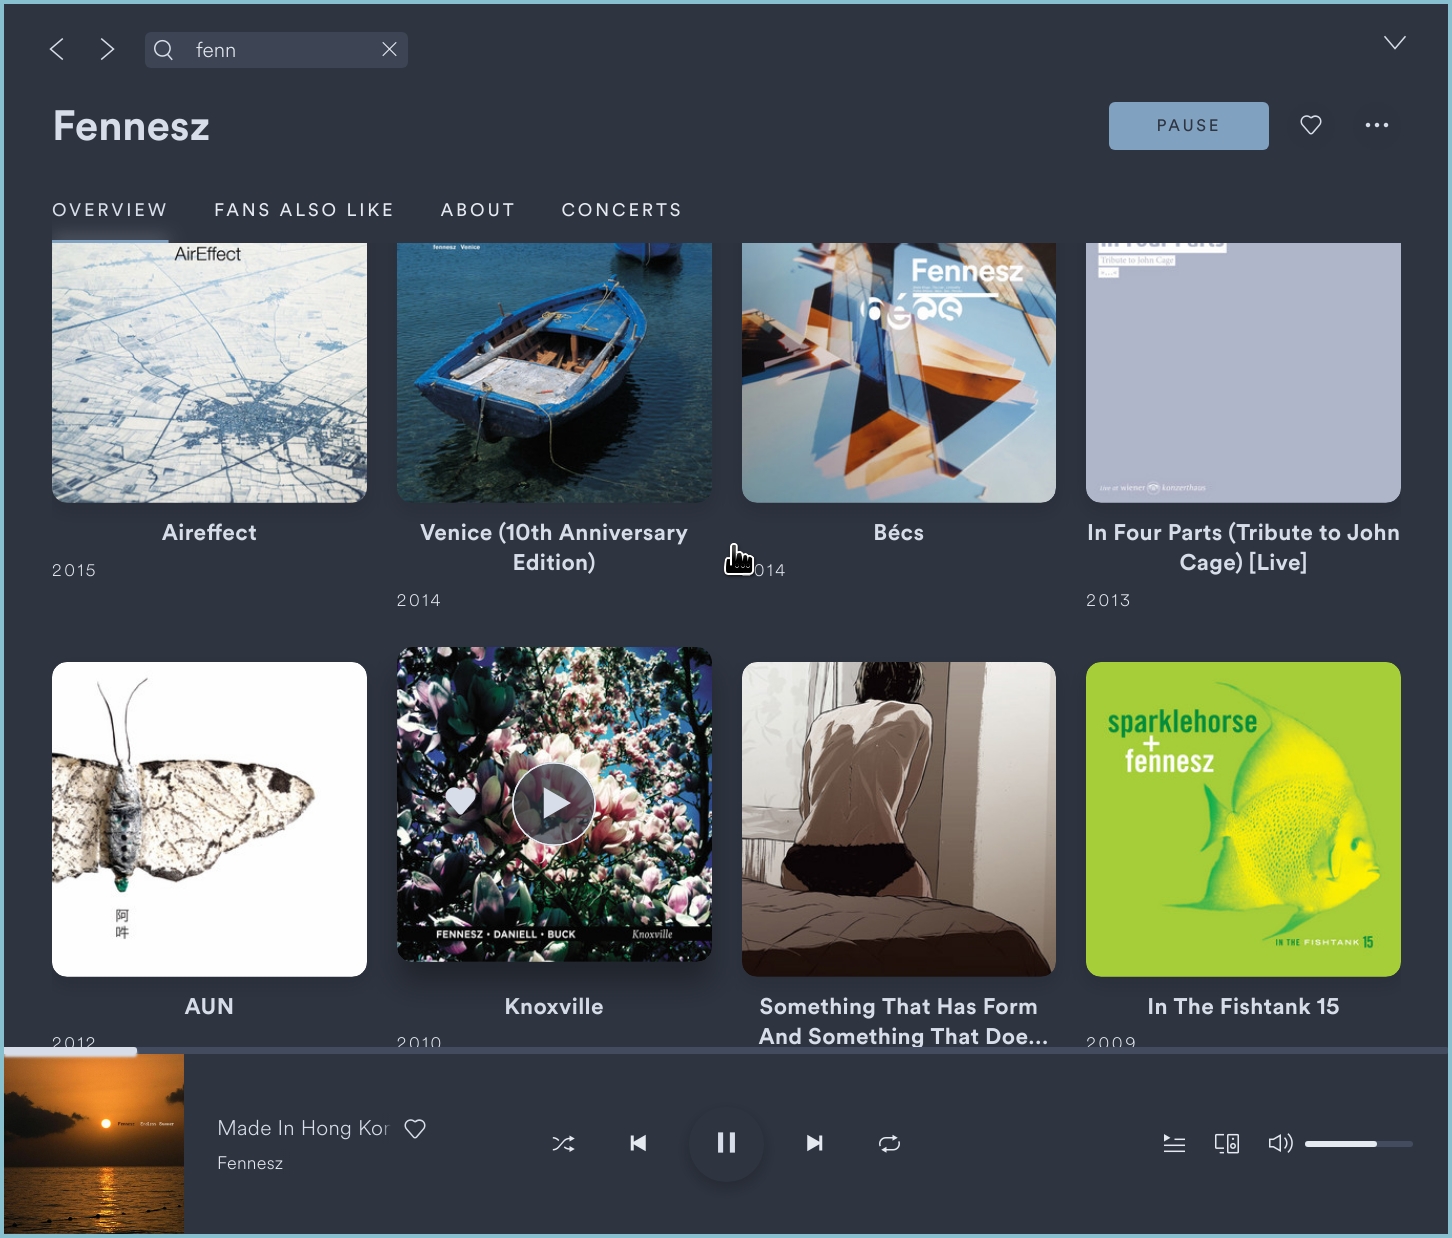Skip to the next track
The width and height of the screenshot is (1452, 1238).
click(814, 1143)
